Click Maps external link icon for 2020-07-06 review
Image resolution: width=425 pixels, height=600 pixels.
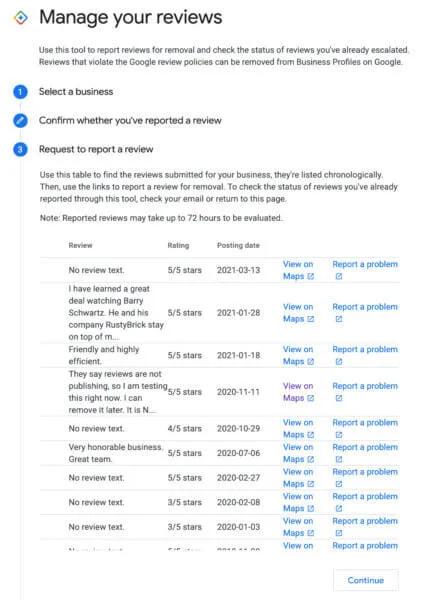pos(311,459)
